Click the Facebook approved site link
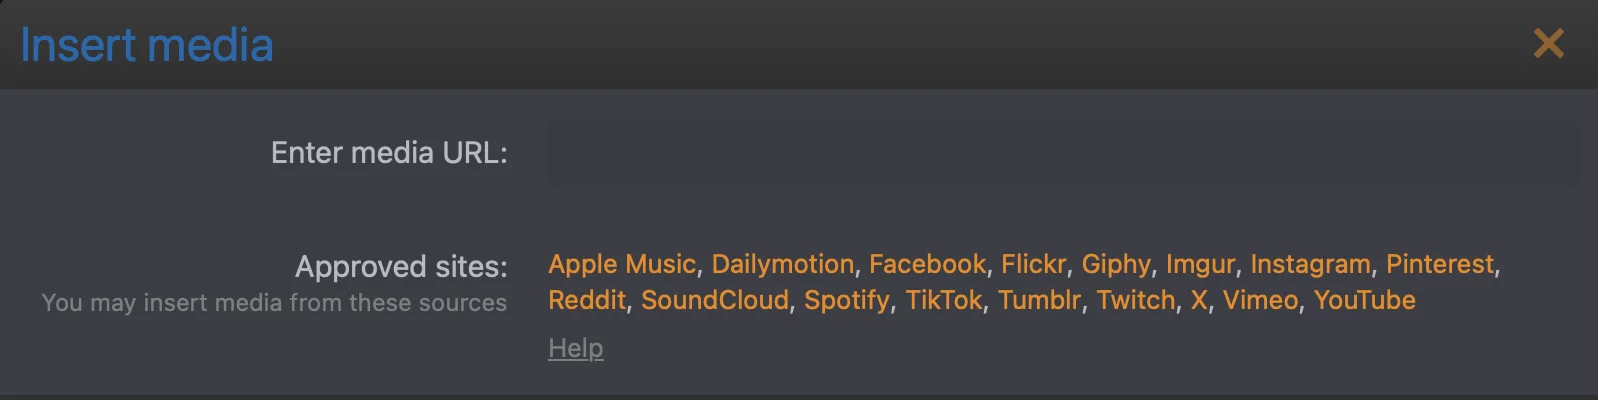 [x=927, y=264]
